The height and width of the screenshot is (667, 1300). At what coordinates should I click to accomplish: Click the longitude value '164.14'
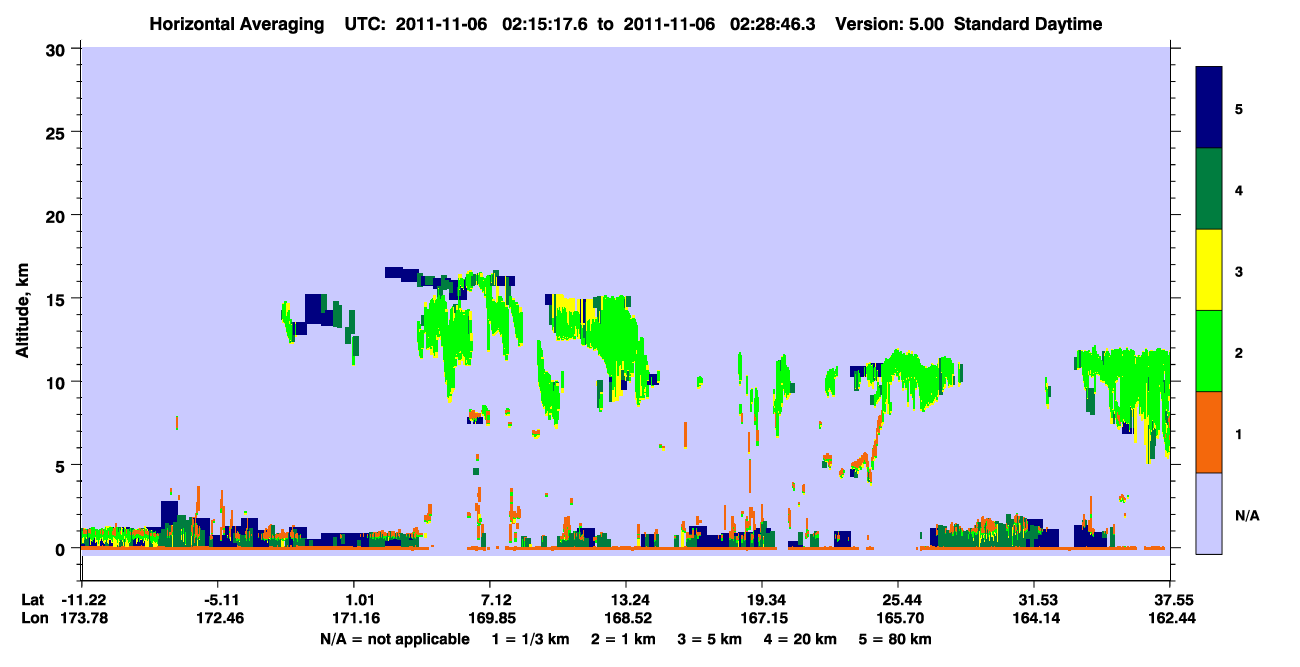point(1034,618)
